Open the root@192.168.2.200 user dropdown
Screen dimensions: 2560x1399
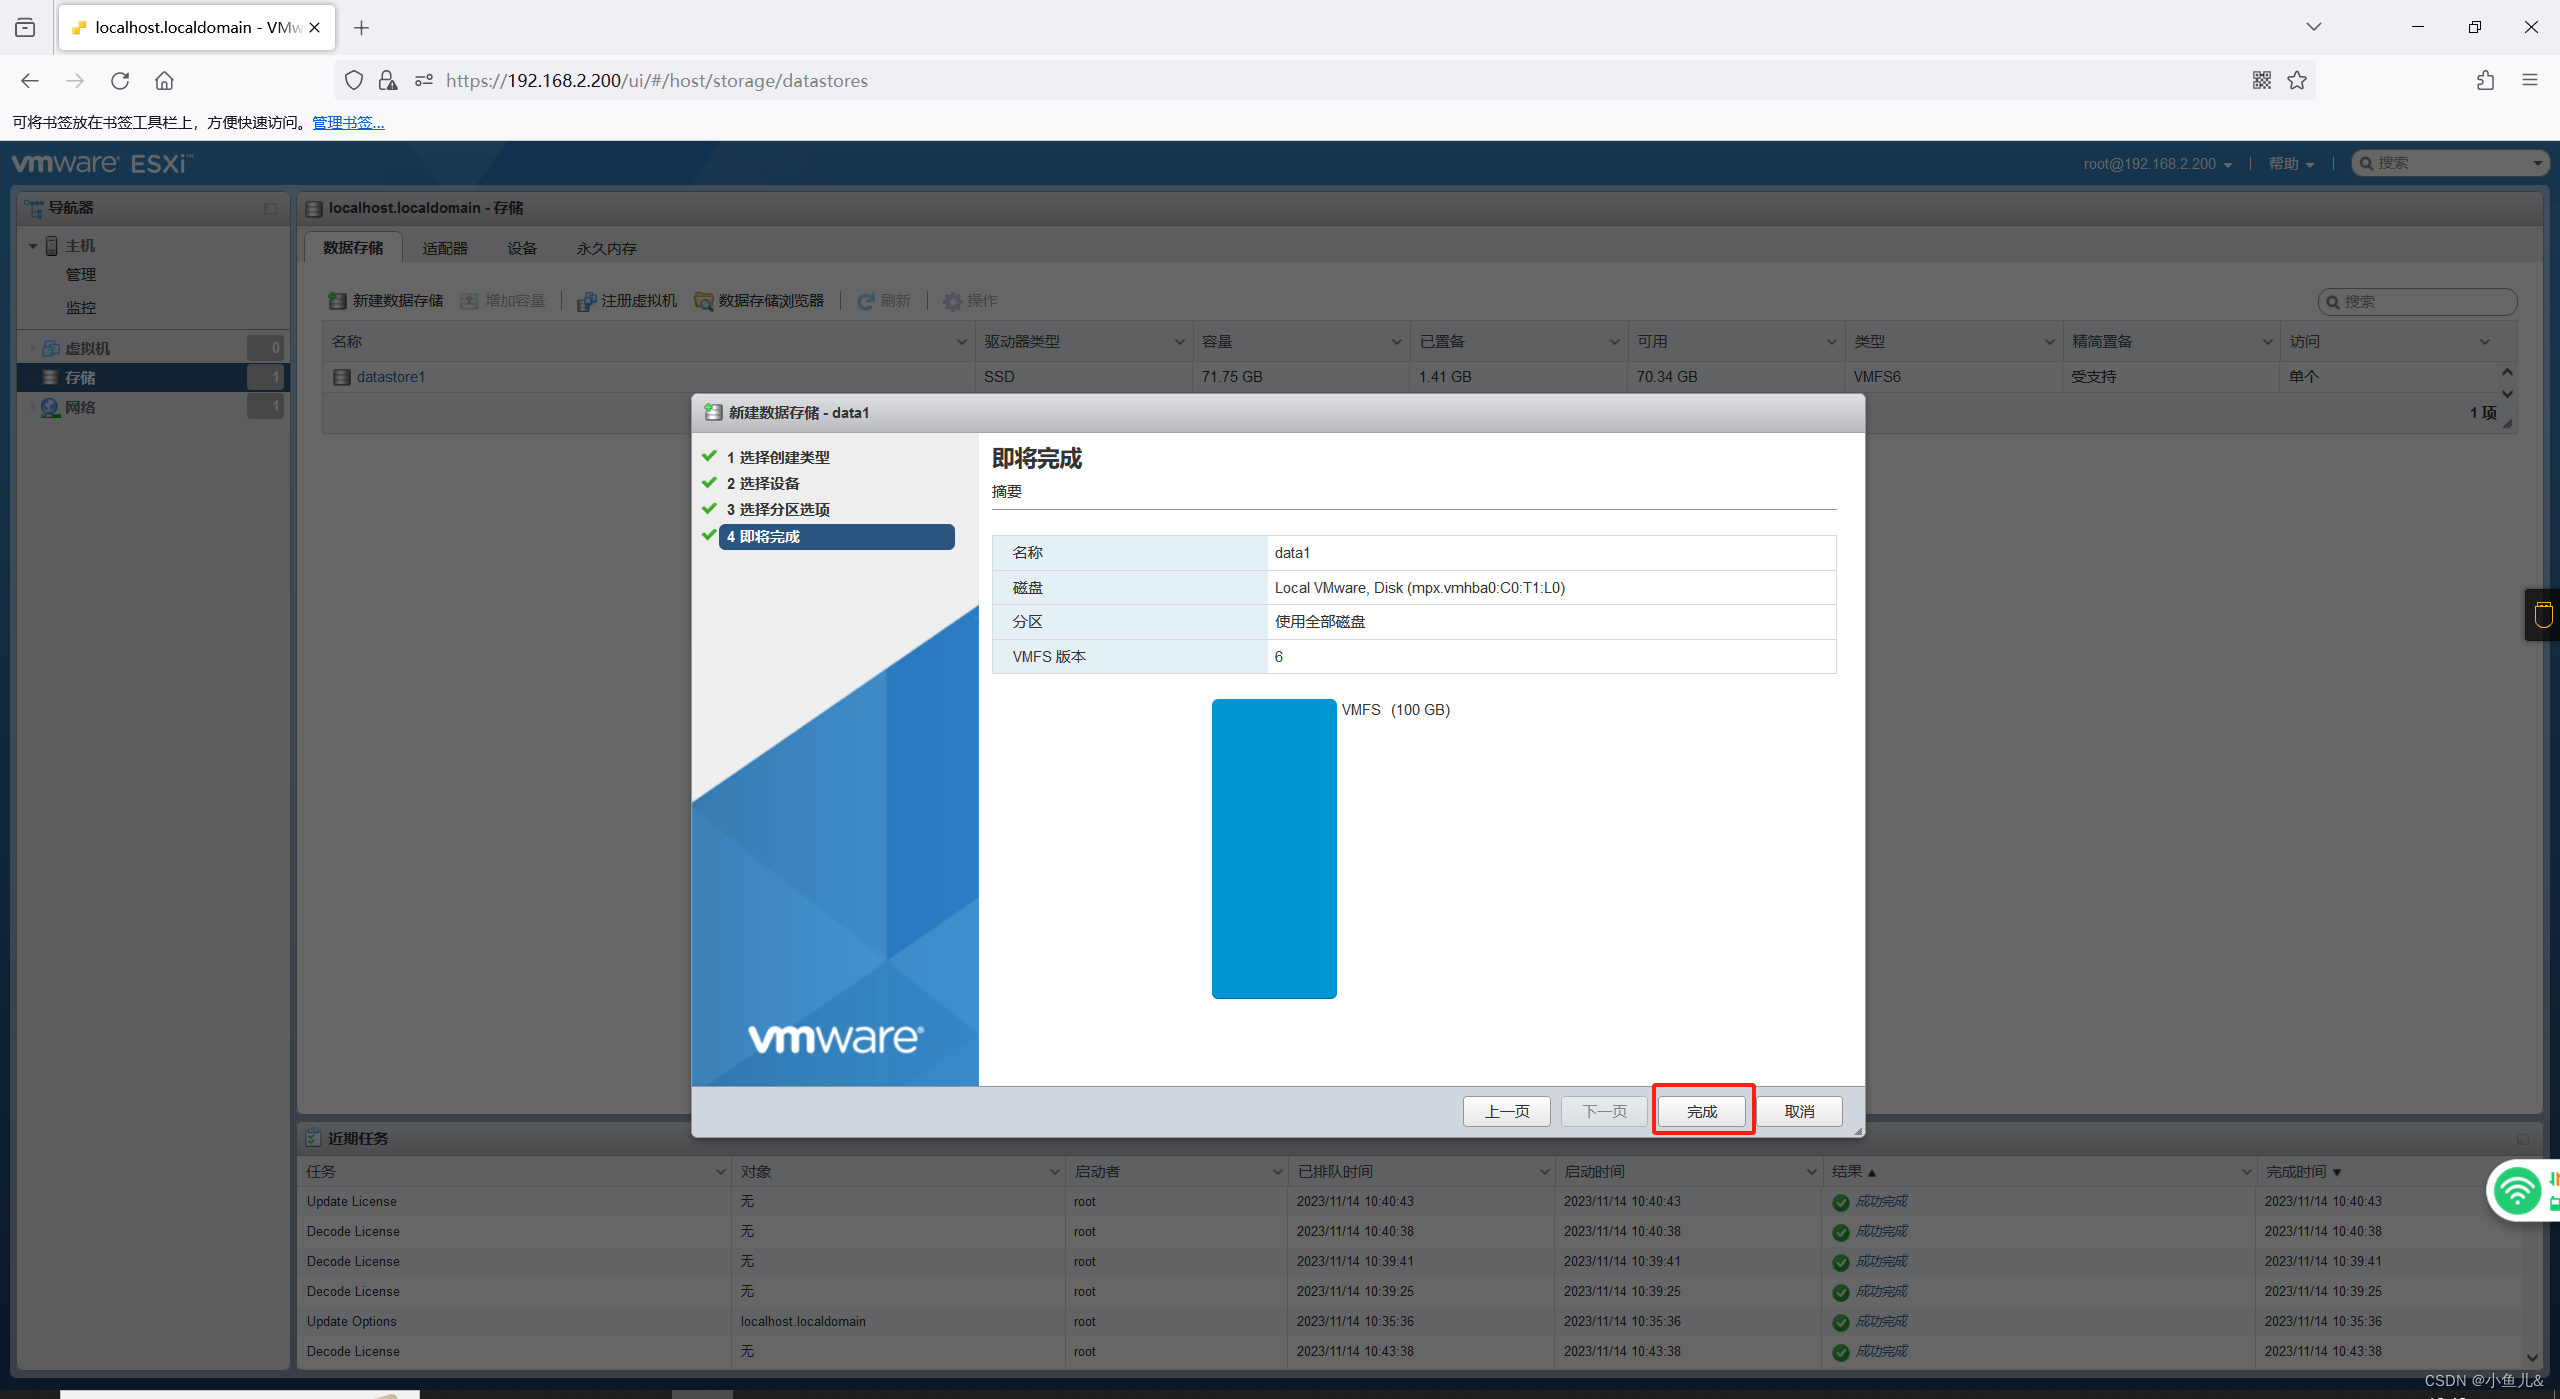pos(2157,163)
